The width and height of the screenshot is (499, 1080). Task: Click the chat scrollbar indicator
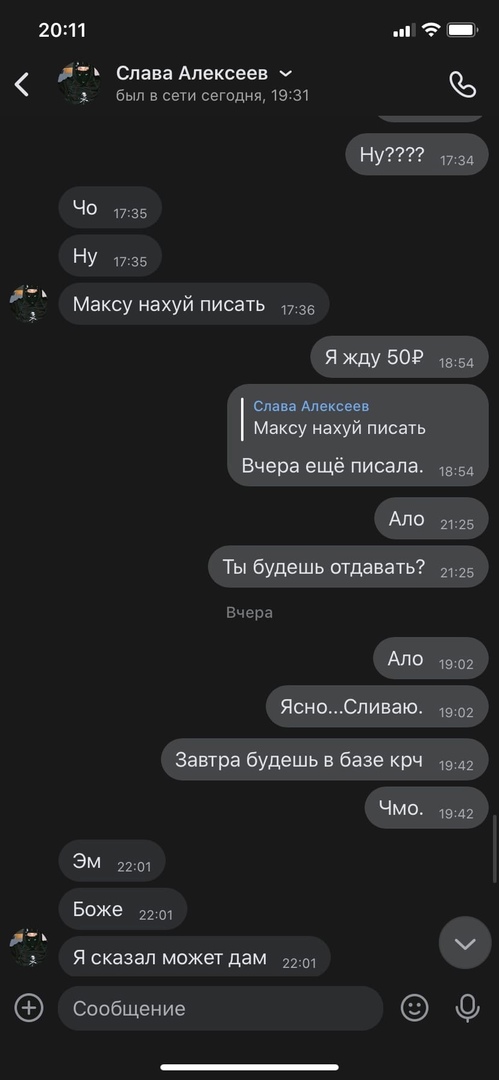coord(495,848)
